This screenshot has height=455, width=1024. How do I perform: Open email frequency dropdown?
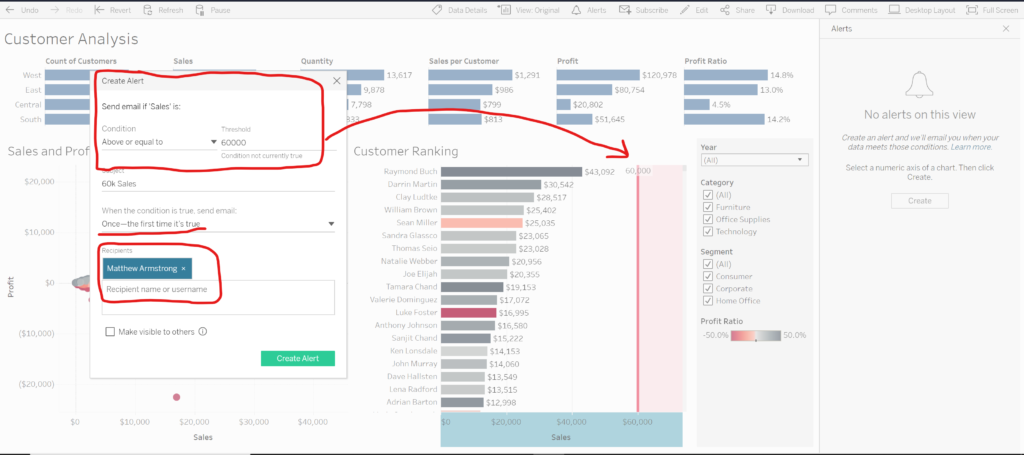pyautogui.click(x=218, y=224)
